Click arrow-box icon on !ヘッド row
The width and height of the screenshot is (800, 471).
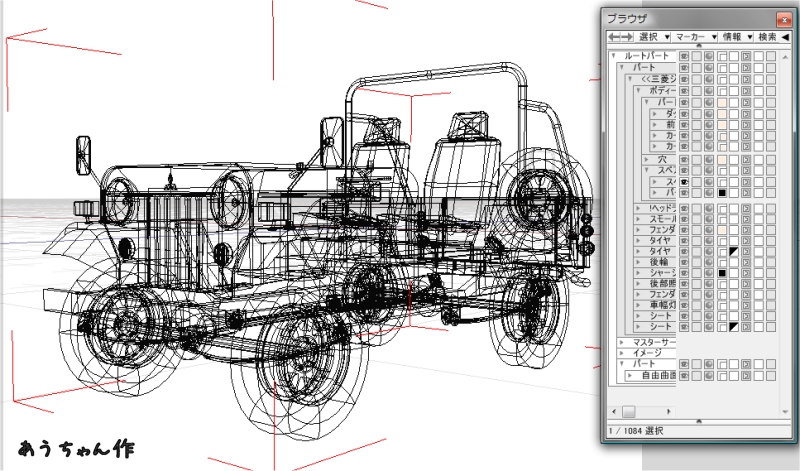(746, 209)
